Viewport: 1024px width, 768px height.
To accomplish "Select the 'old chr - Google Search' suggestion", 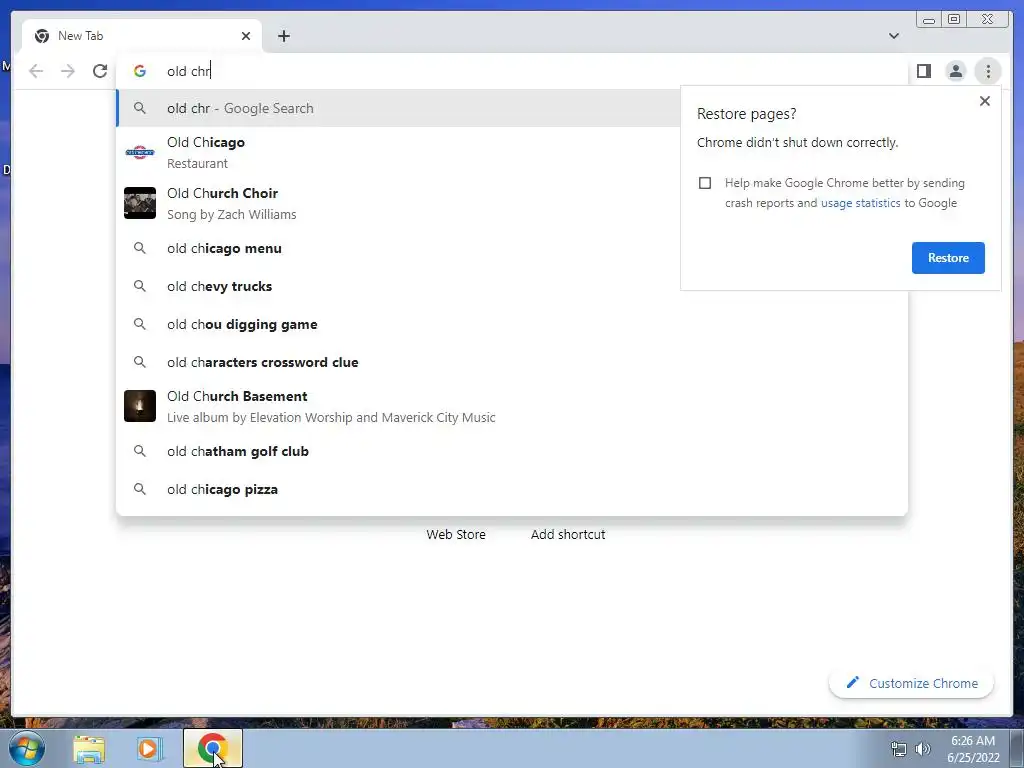I will click(398, 108).
